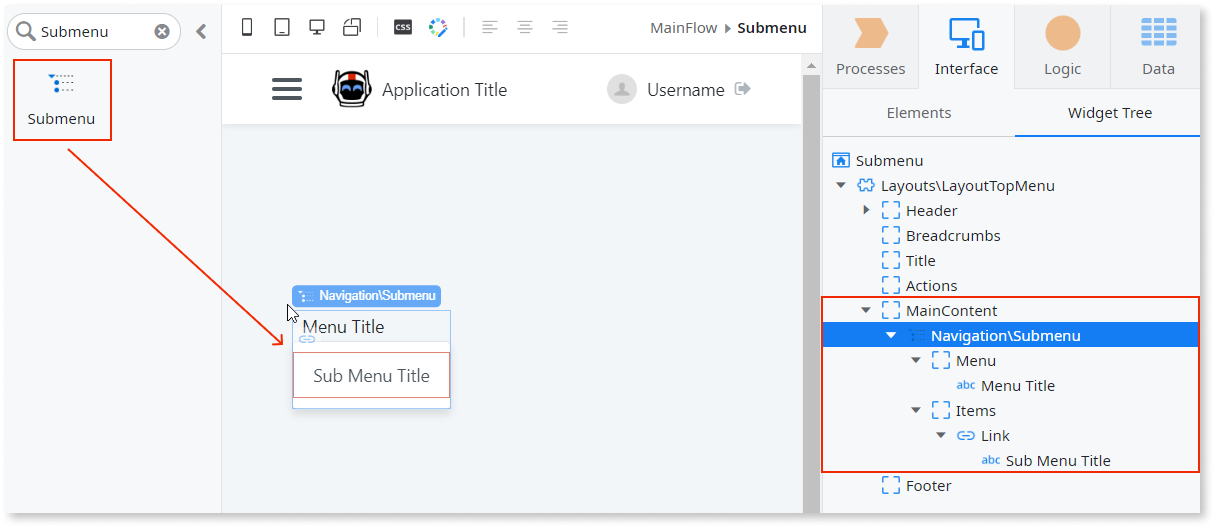1215x528 pixels.
Task: Select Menu Title in widget tree
Action: [x=1018, y=386]
